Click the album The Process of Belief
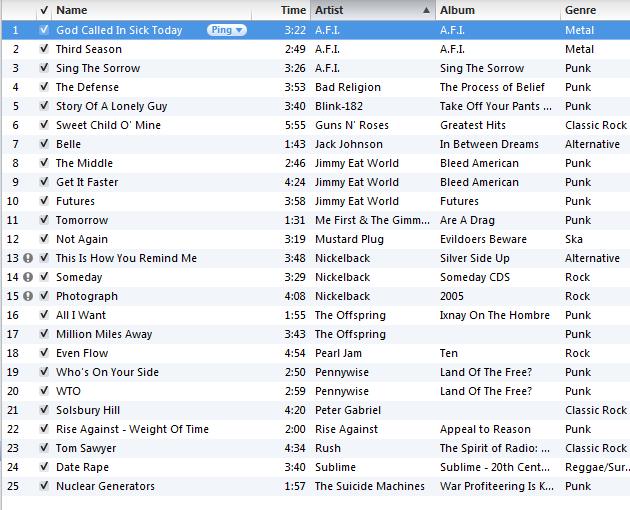This screenshot has height=510, width=630. (x=492, y=87)
